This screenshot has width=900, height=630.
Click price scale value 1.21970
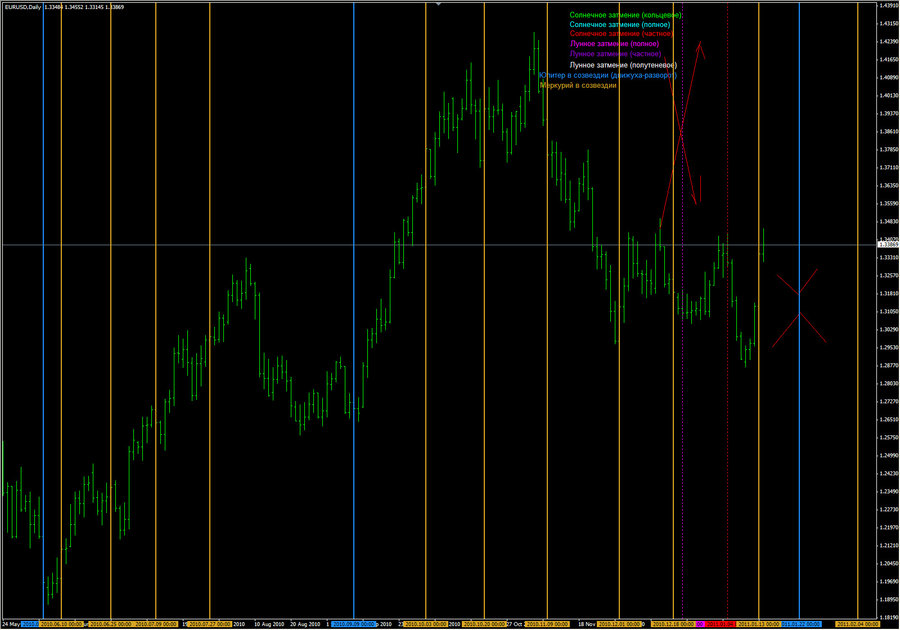coord(889,527)
